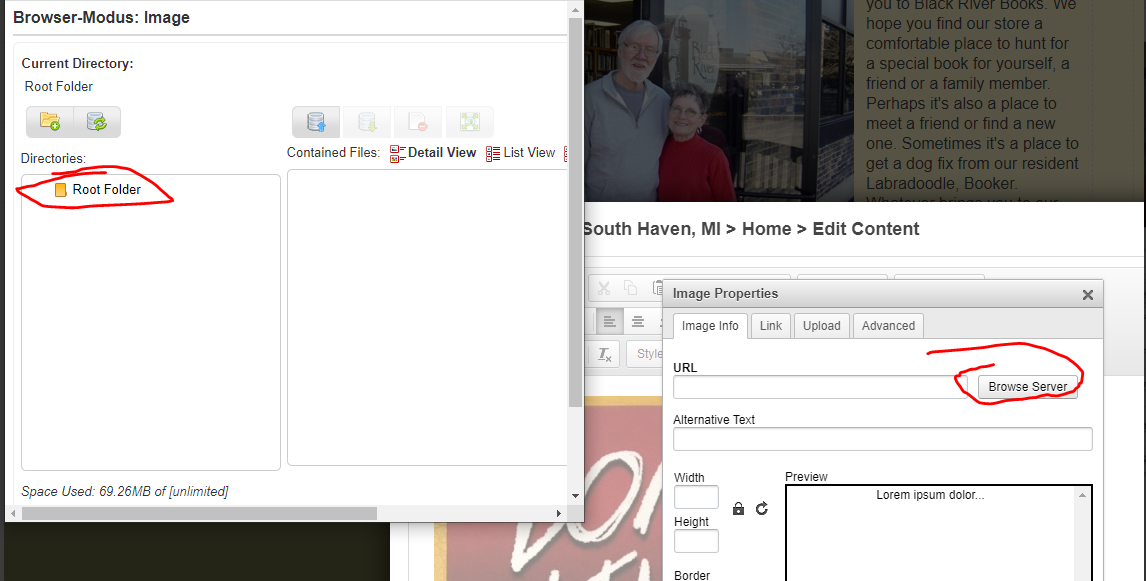Select the Root Folder yellow folder icon
This screenshot has width=1146, height=581.
[x=59, y=188]
